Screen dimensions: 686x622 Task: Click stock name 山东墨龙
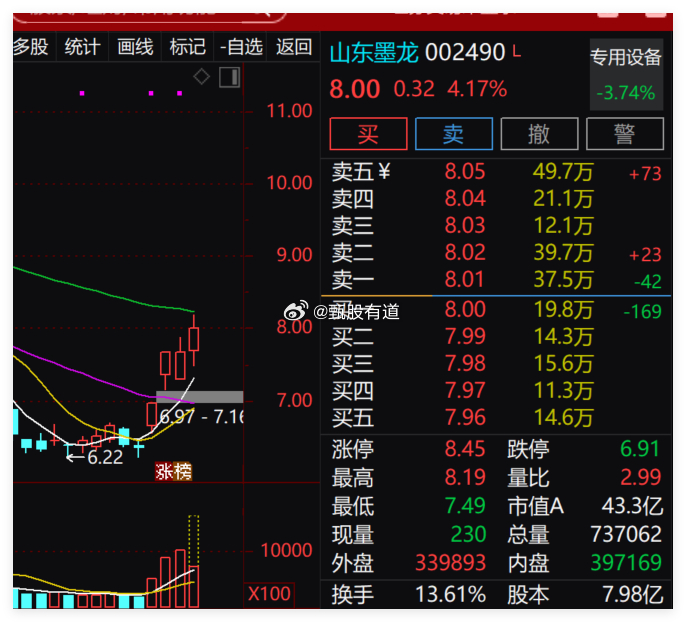pyautogui.click(x=374, y=53)
